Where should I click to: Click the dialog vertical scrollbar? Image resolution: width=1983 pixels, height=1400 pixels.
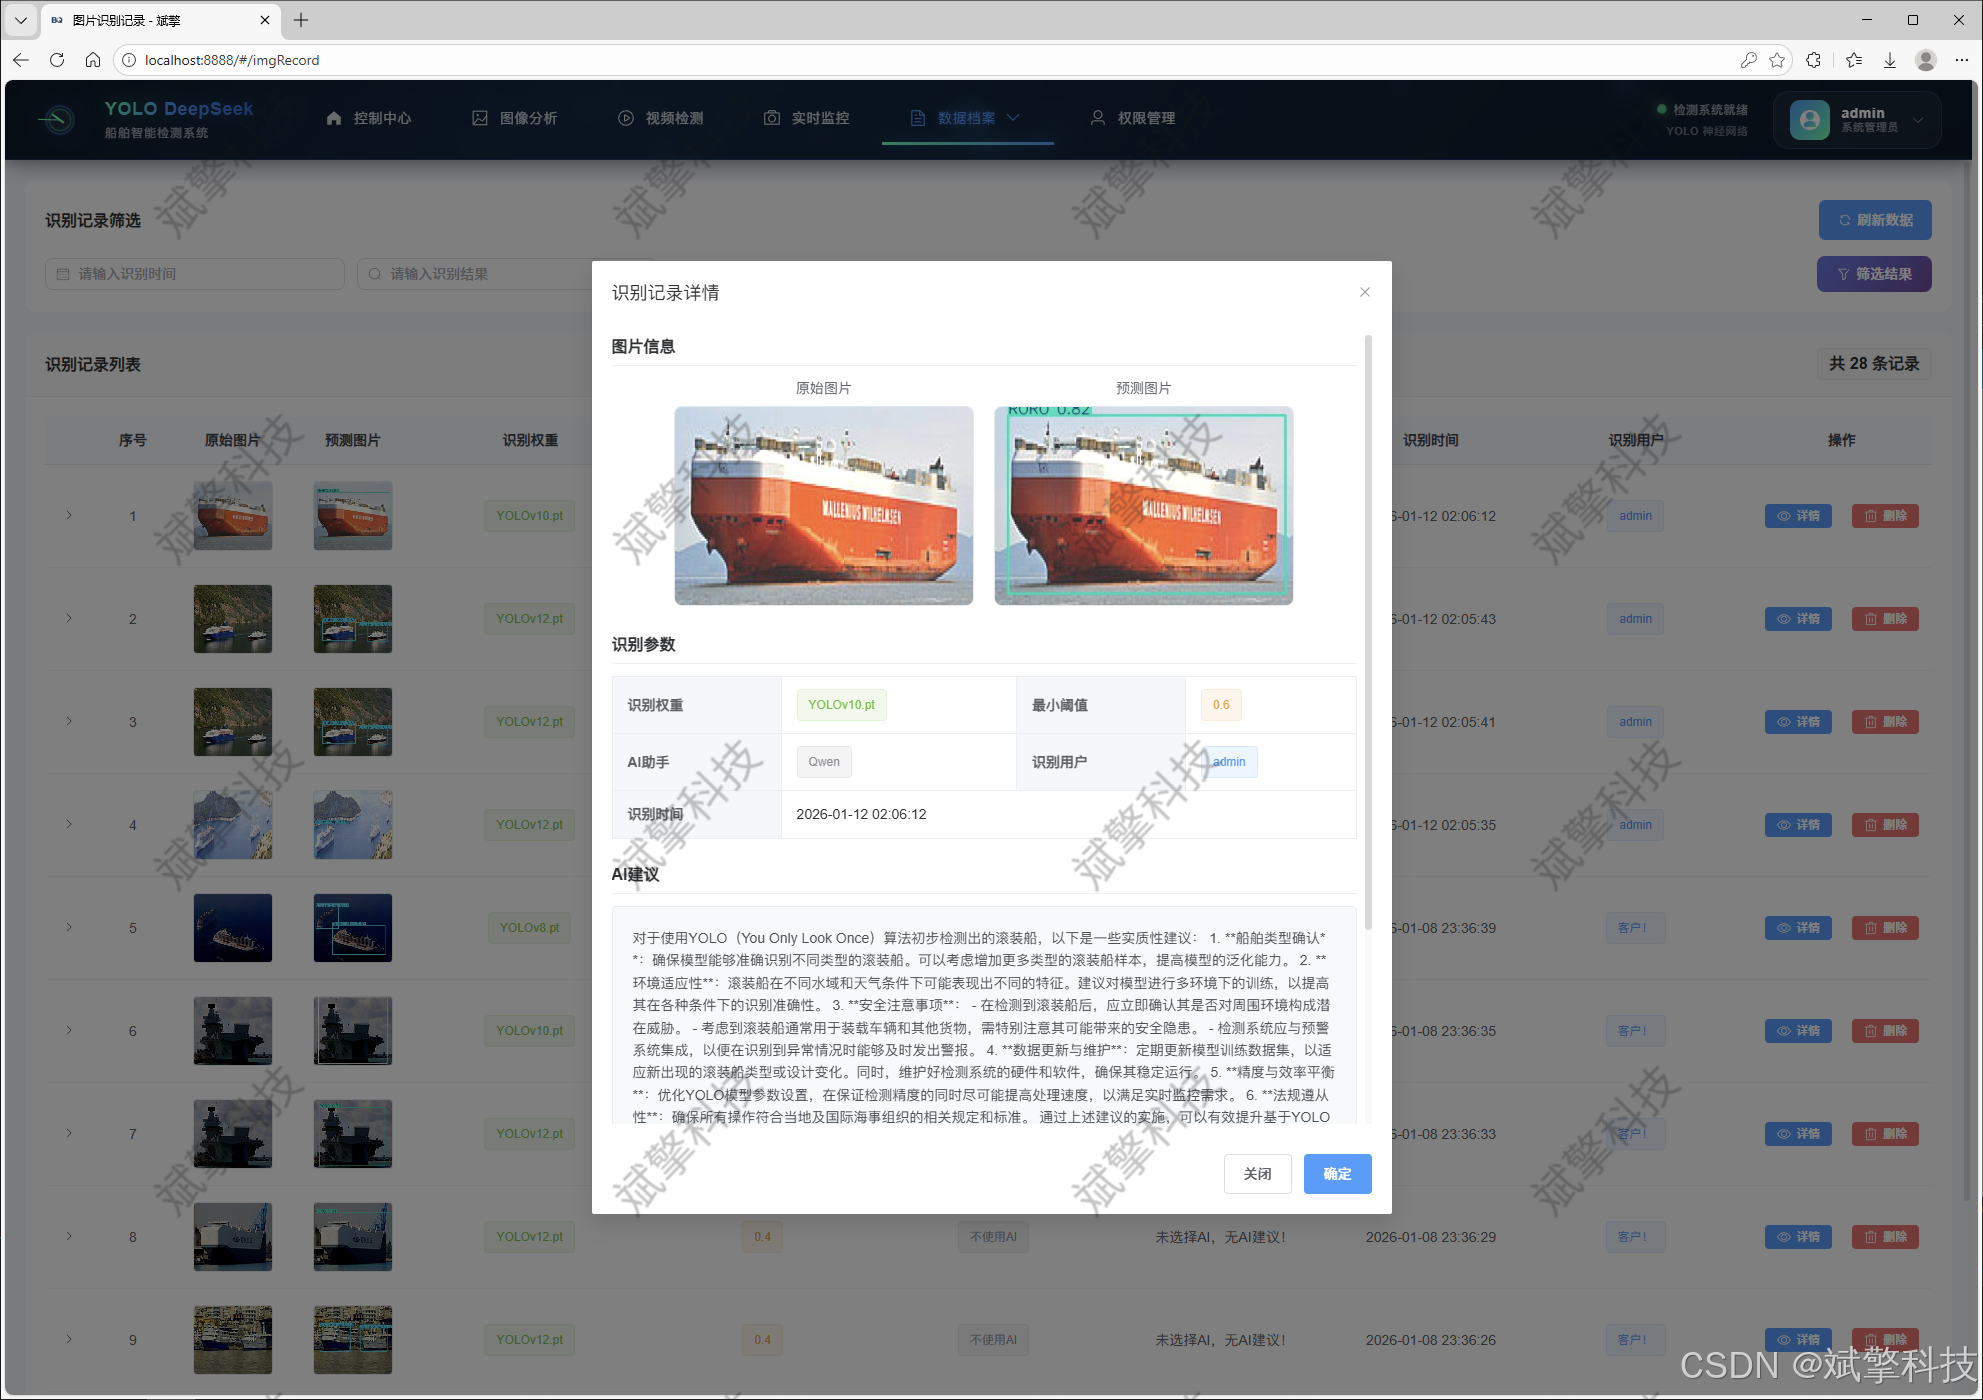point(1367,630)
